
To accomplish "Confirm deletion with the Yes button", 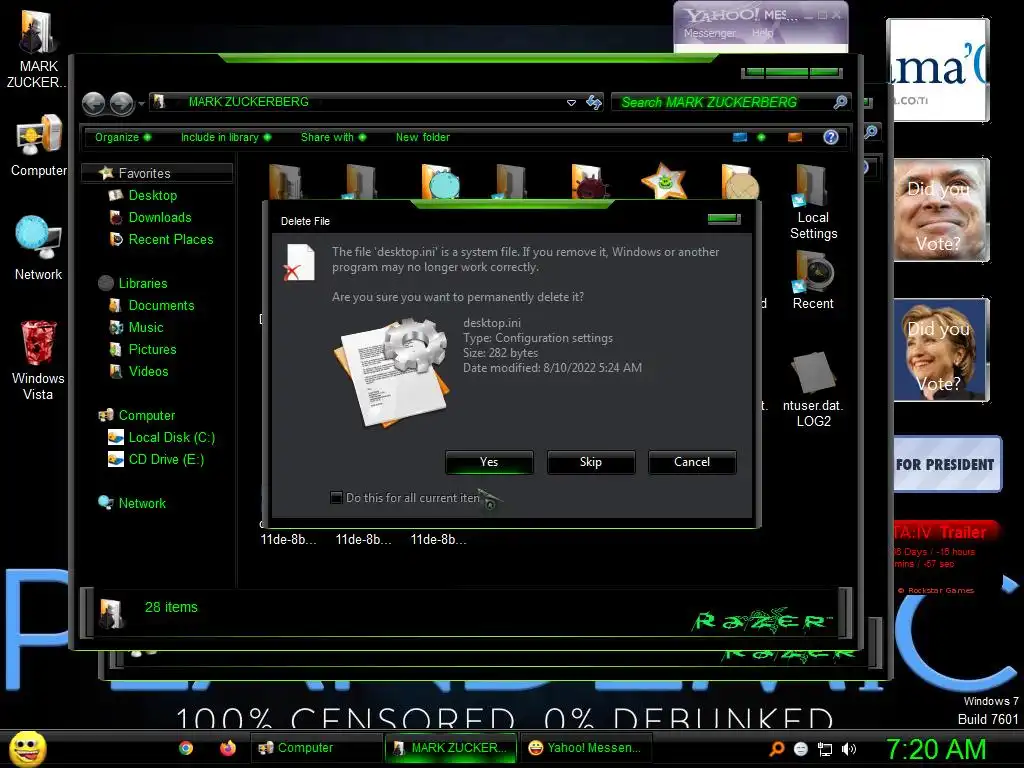I will coord(489,462).
